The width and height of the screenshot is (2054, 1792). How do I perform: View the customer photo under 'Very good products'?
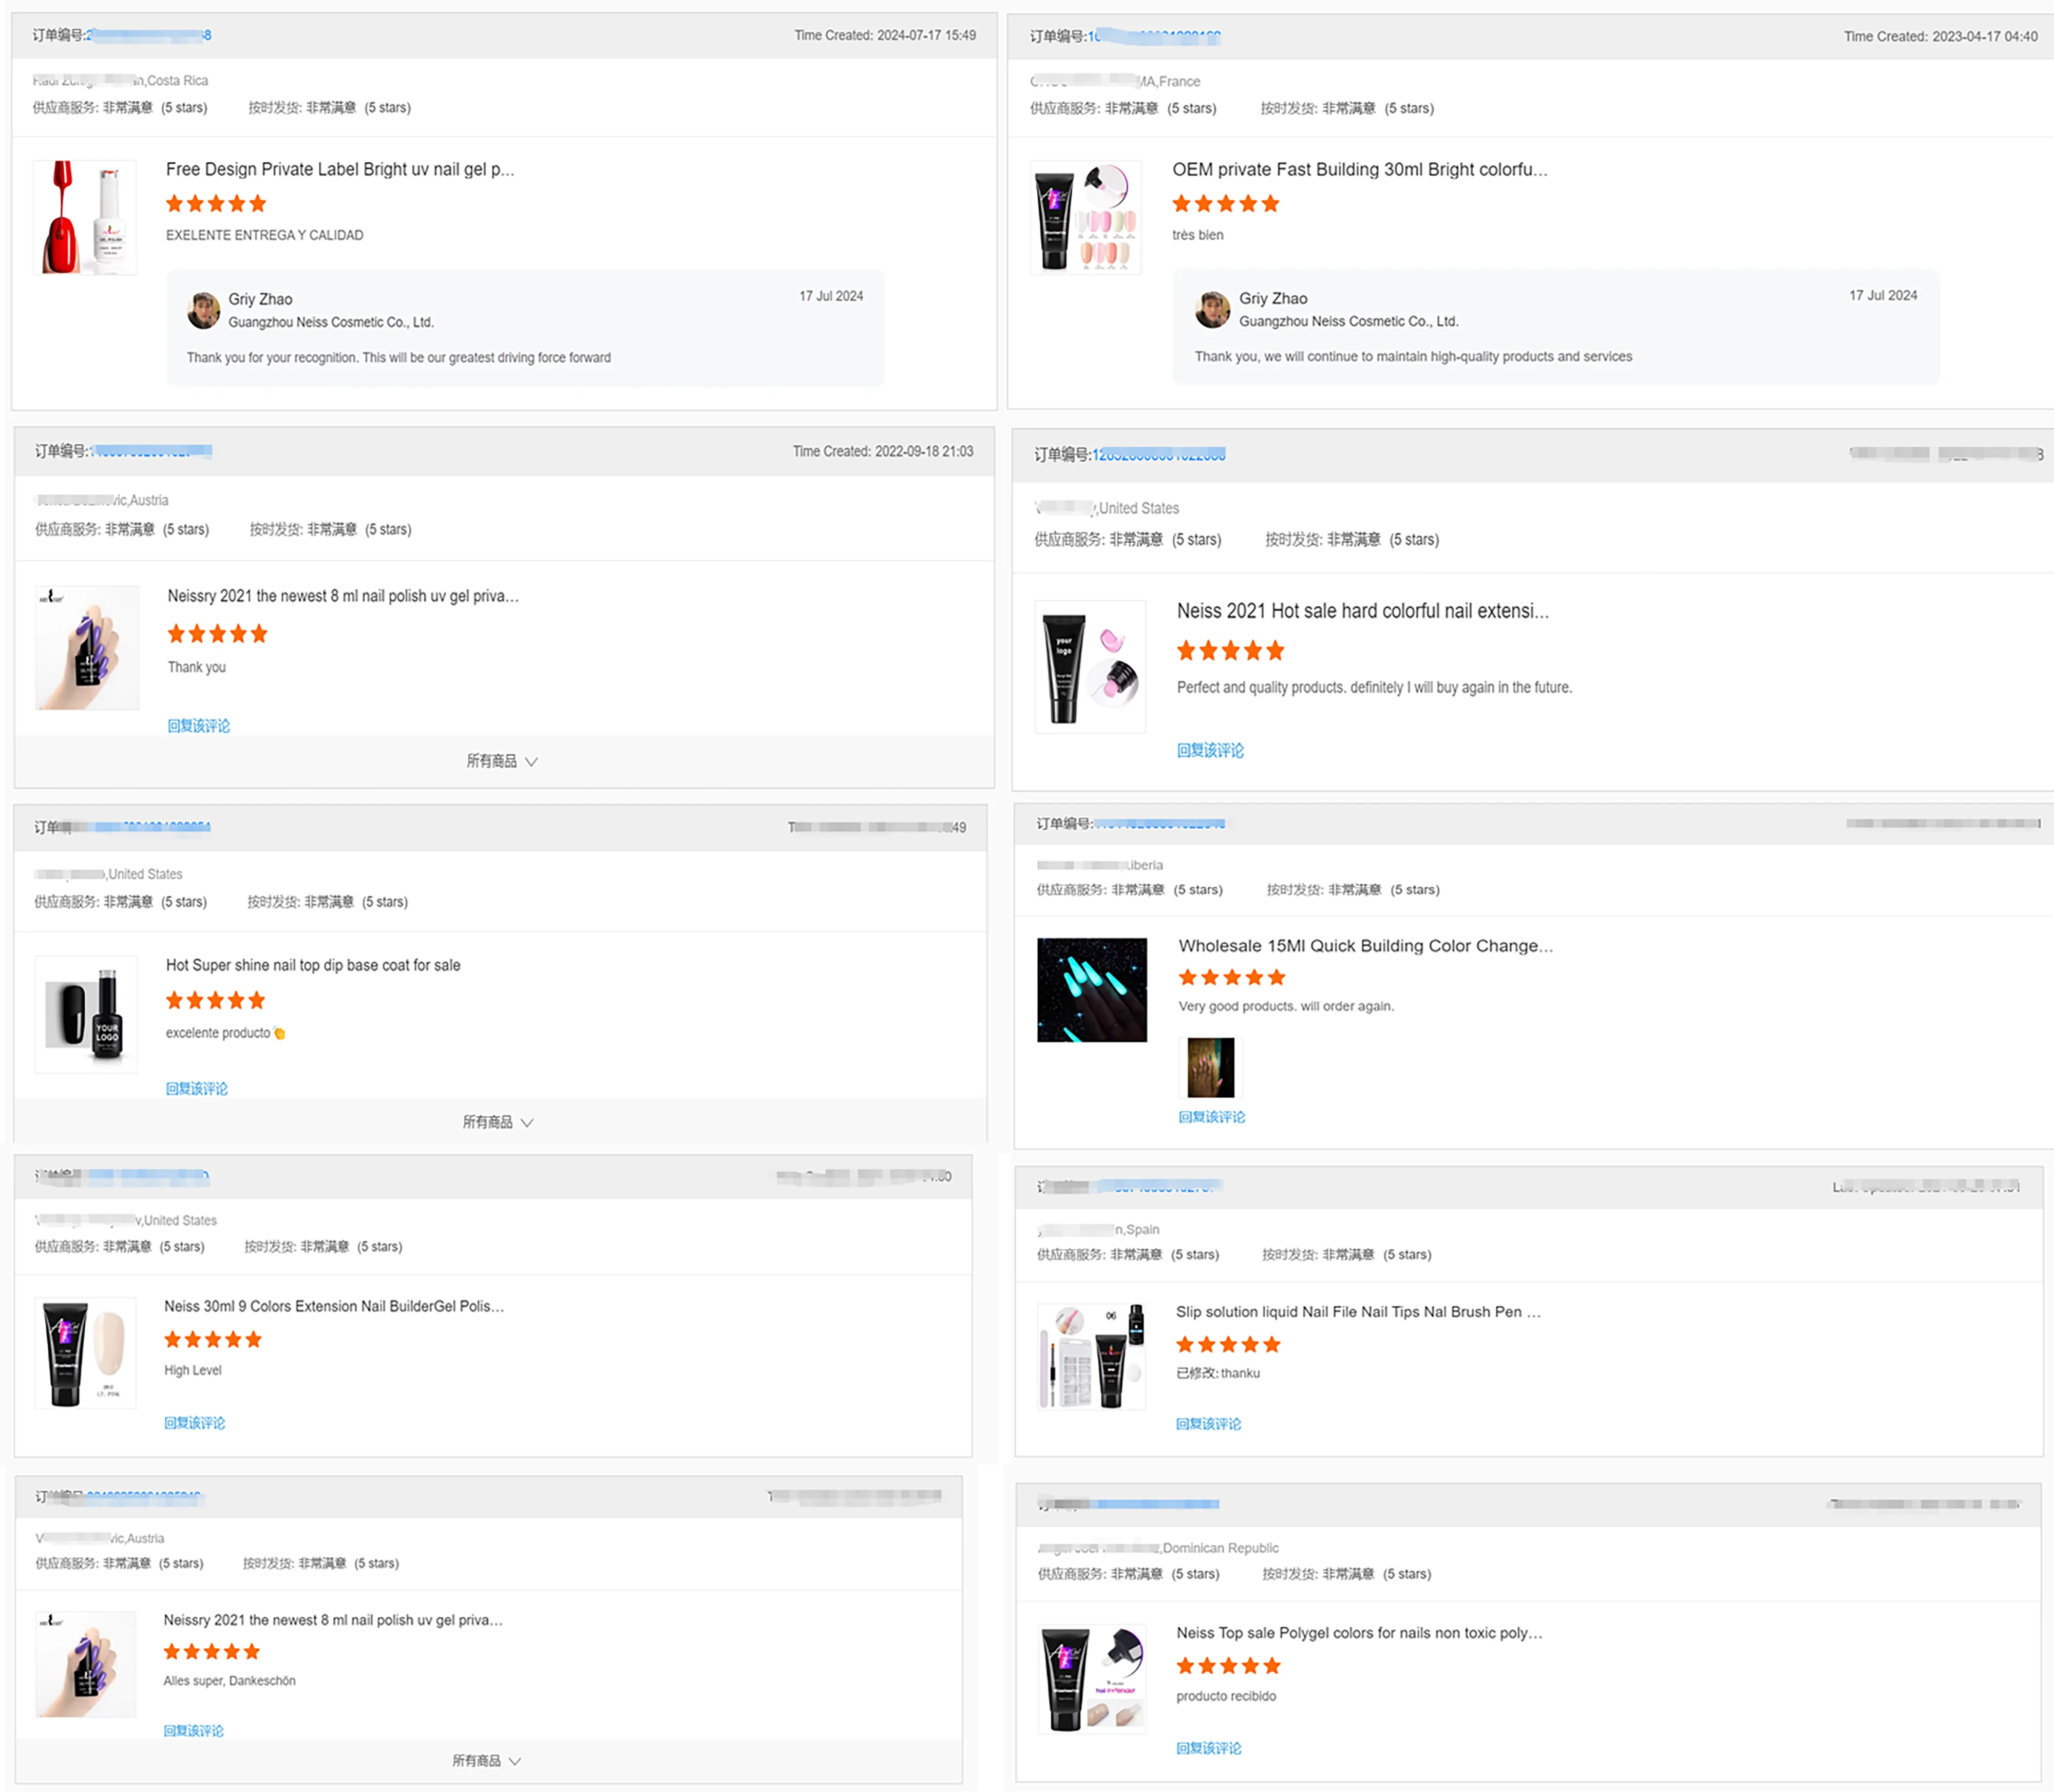coord(1210,1067)
